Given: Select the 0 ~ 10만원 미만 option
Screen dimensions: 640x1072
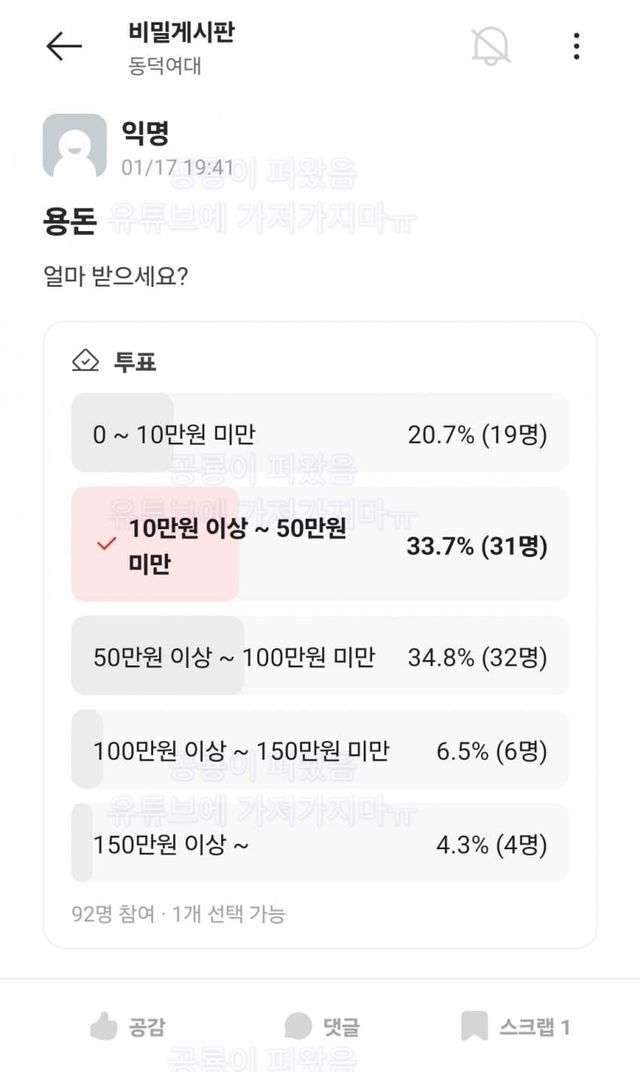Looking at the screenshot, I should (320, 434).
